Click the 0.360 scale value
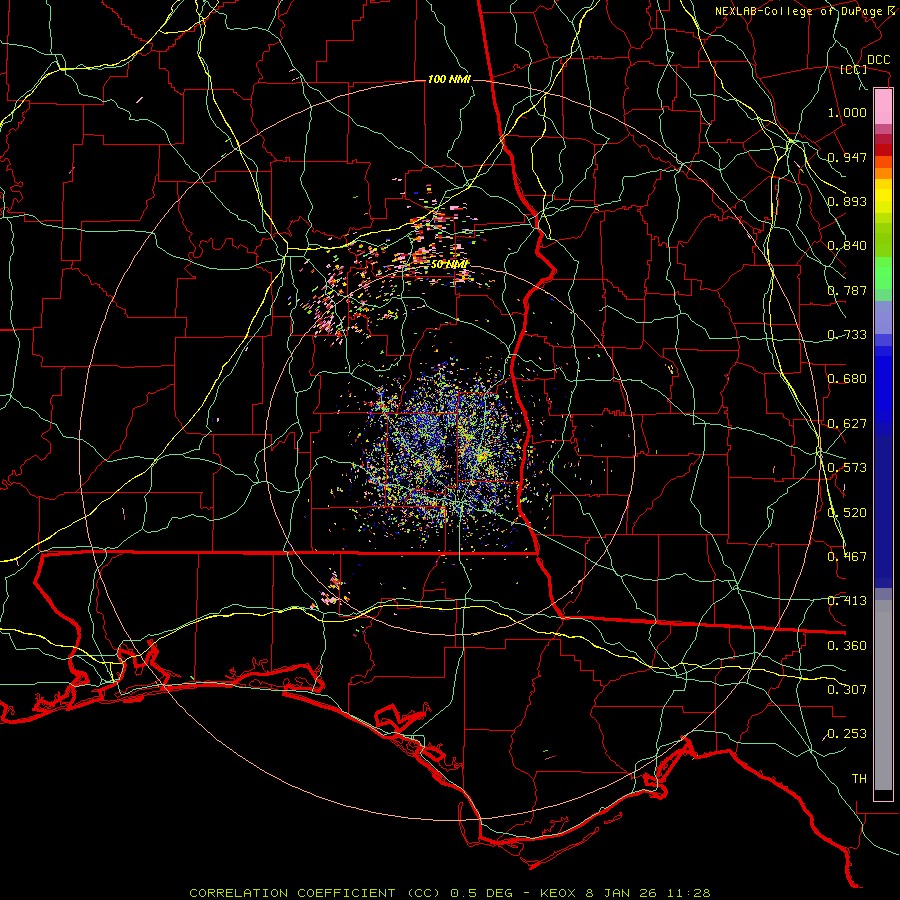 point(847,646)
